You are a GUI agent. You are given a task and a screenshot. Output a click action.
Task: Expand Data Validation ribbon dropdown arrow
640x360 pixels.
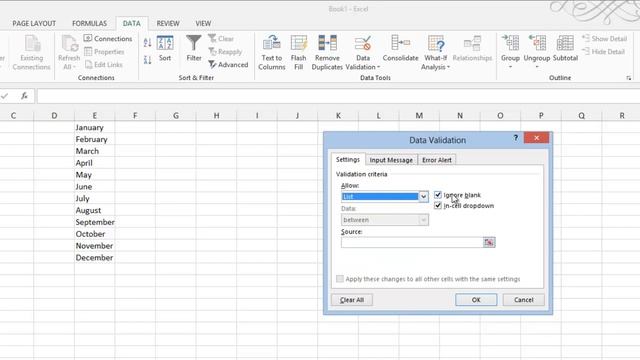pos(378,67)
